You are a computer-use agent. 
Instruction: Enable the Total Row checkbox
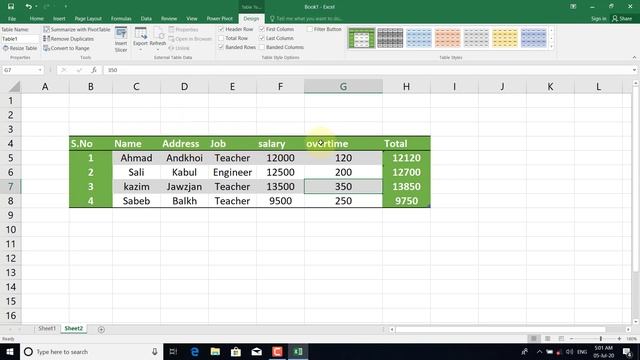(x=221, y=38)
